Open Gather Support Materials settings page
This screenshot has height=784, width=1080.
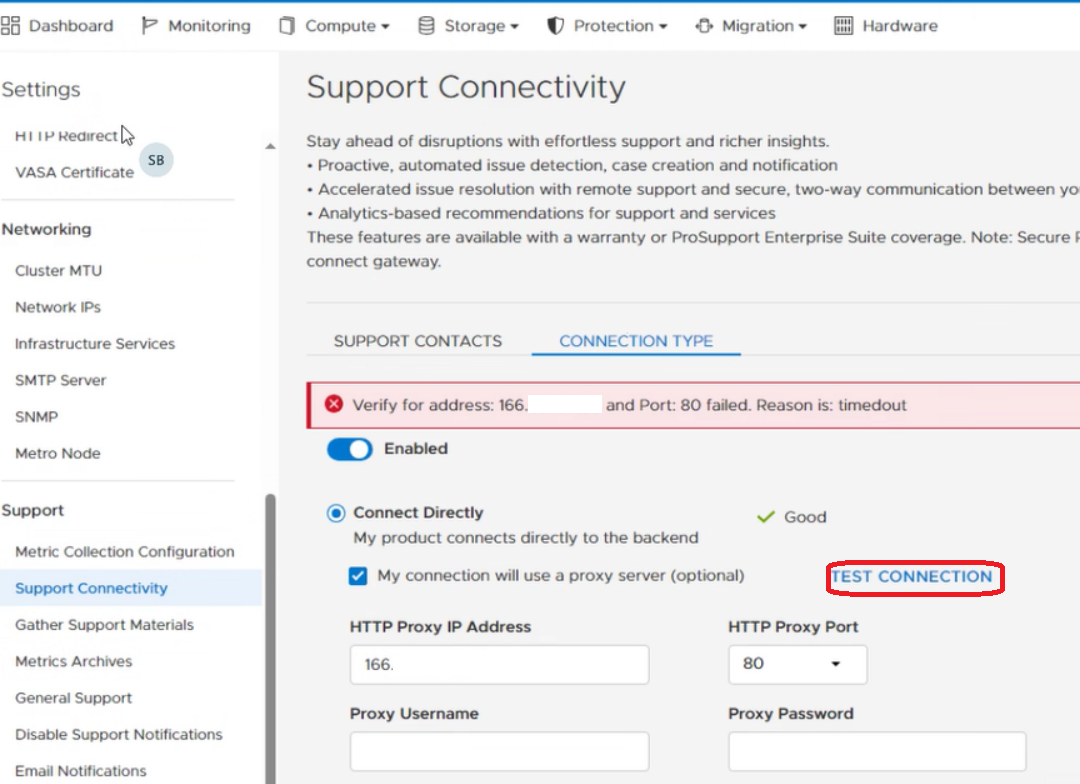pos(104,625)
